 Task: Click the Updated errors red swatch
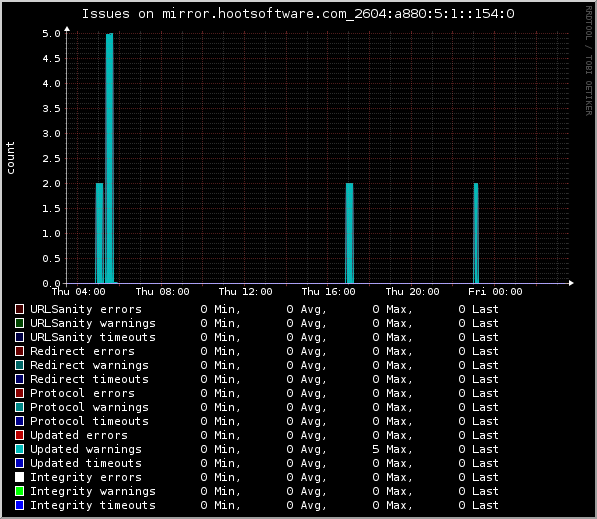click(x=19, y=435)
